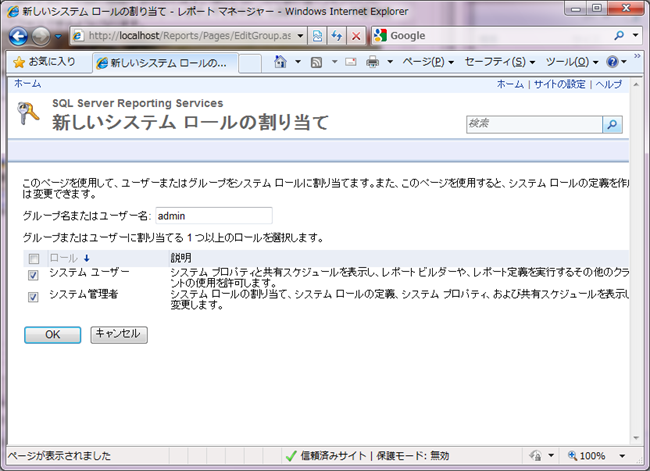Click the 100% zoom level button
The height and width of the screenshot is (471, 650).
click(587, 456)
